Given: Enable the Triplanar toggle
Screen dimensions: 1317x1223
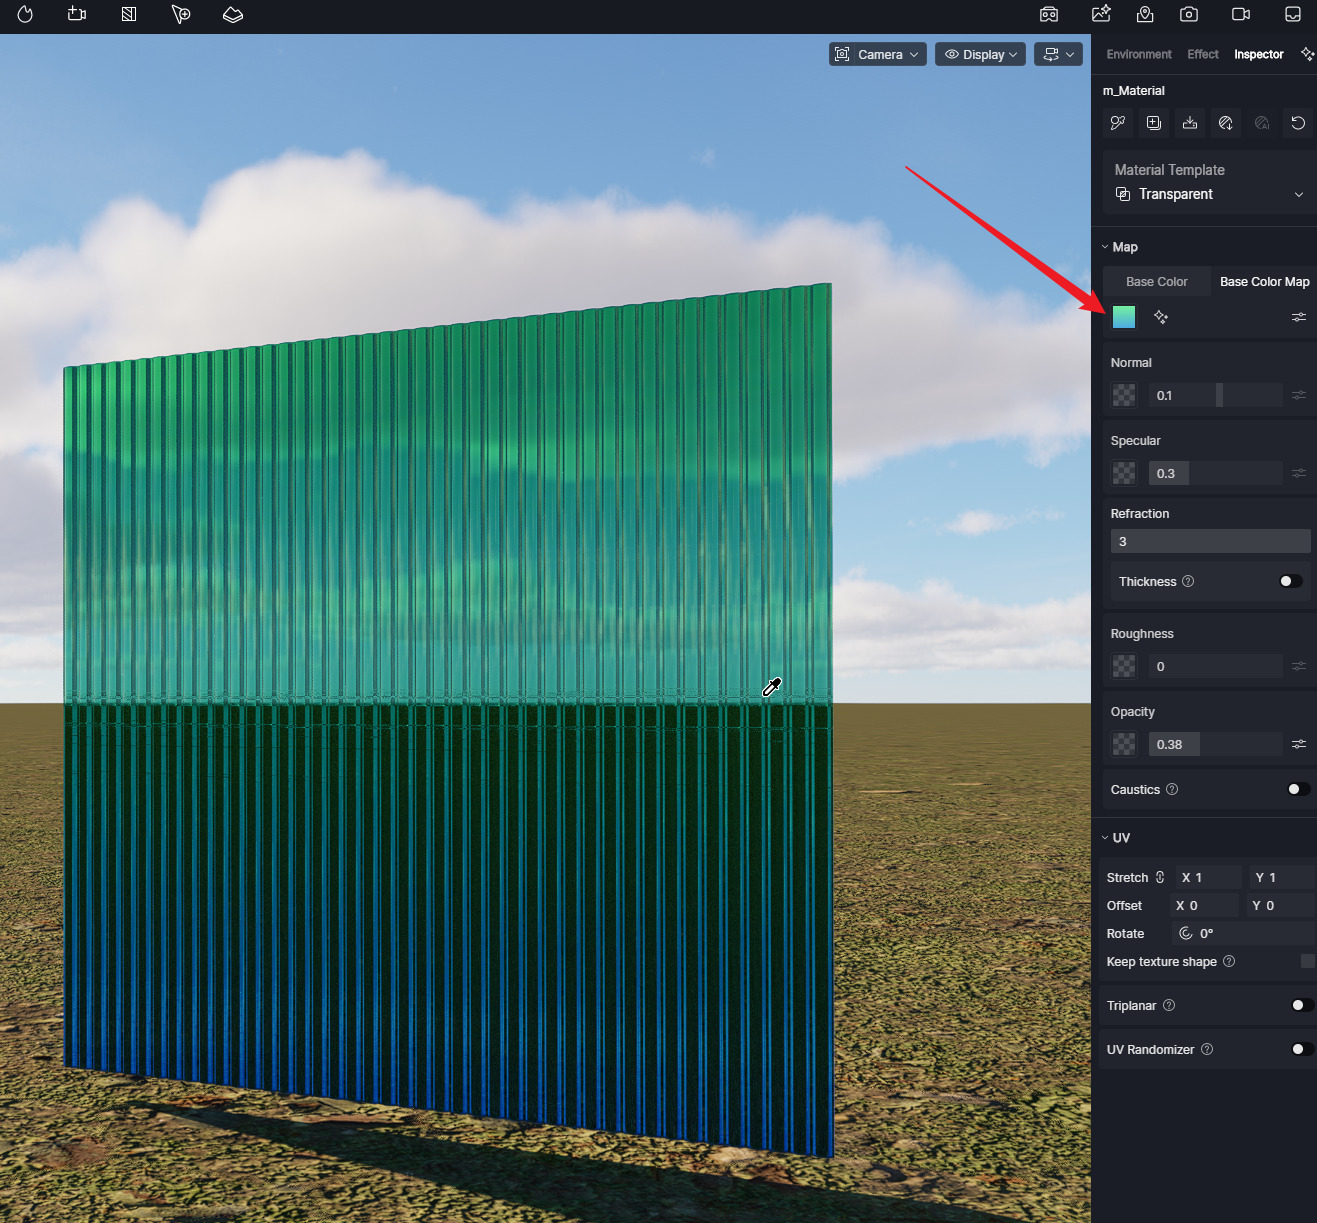Looking at the screenshot, I should coord(1302,1005).
